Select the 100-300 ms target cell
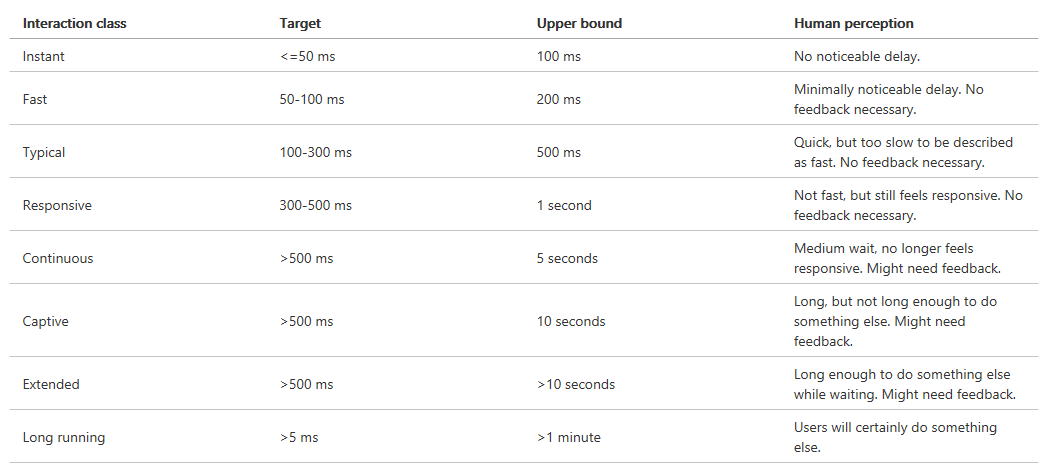Image resolution: width=1059 pixels, height=474 pixels. coord(316,152)
